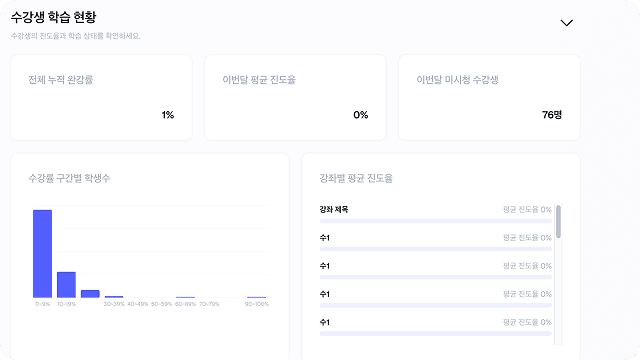Click the 90-100% chart bar
Viewport: 640px width, 360px height.
pyautogui.click(x=257, y=297)
